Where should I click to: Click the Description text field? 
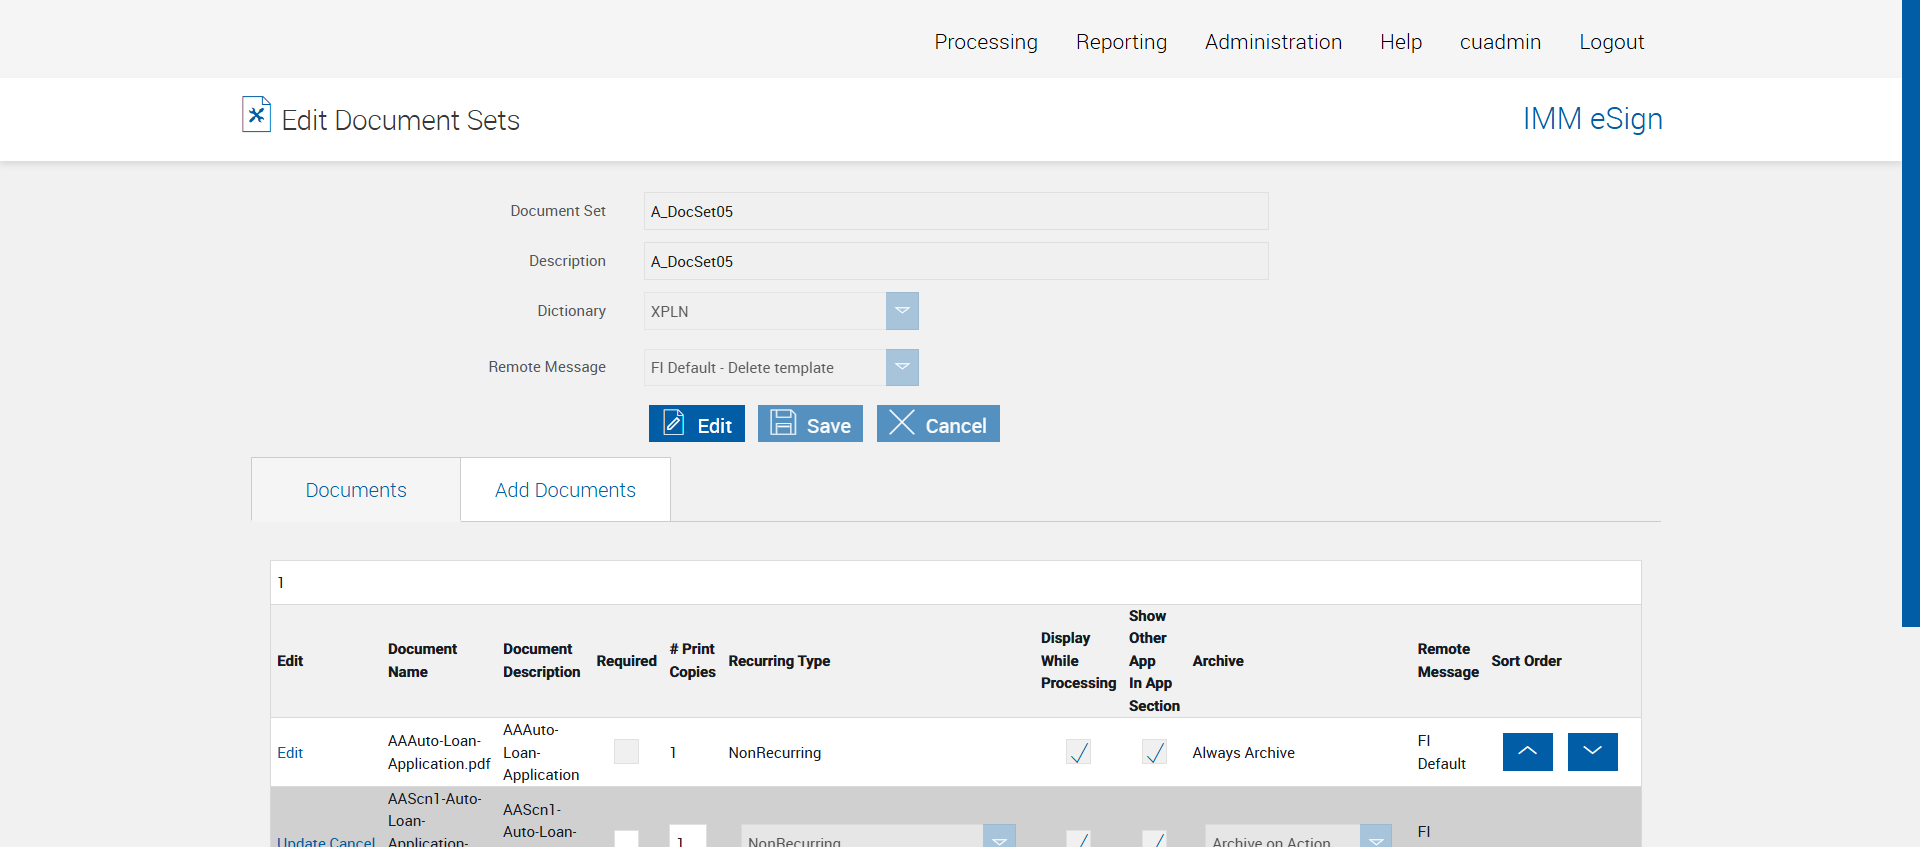(955, 261)
